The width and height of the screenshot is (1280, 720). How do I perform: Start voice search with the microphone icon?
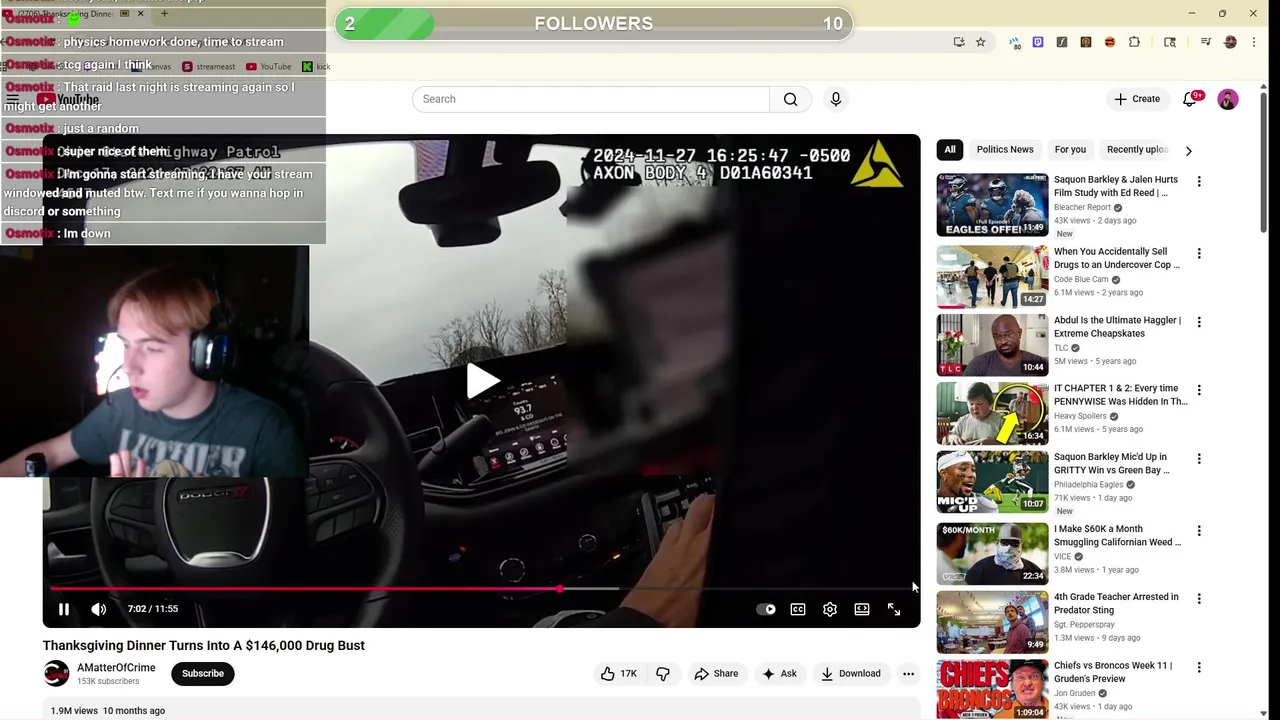(x=836, y=99)
